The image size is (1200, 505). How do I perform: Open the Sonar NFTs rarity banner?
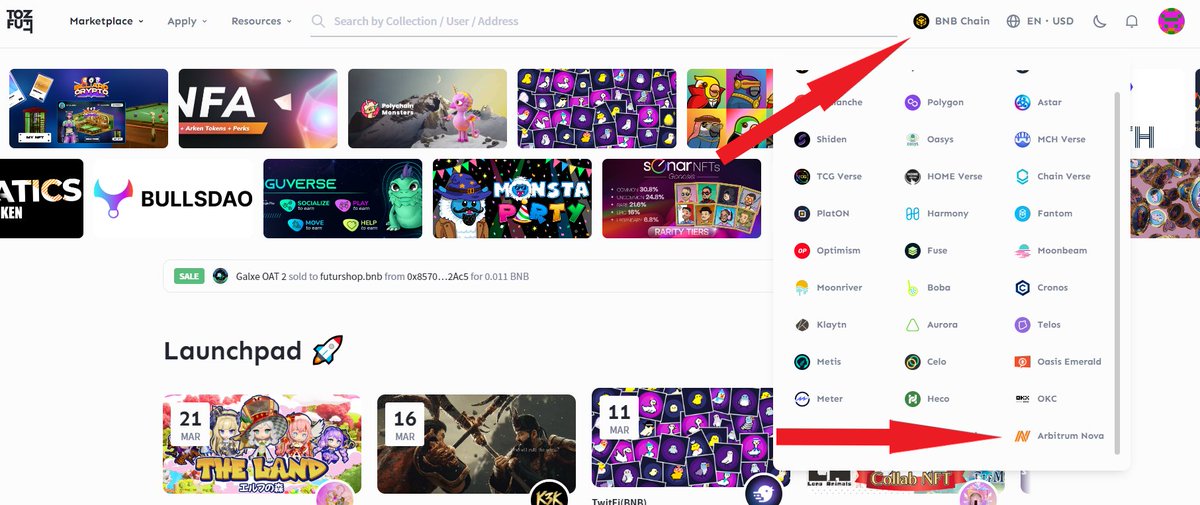[x=681, y=198]
